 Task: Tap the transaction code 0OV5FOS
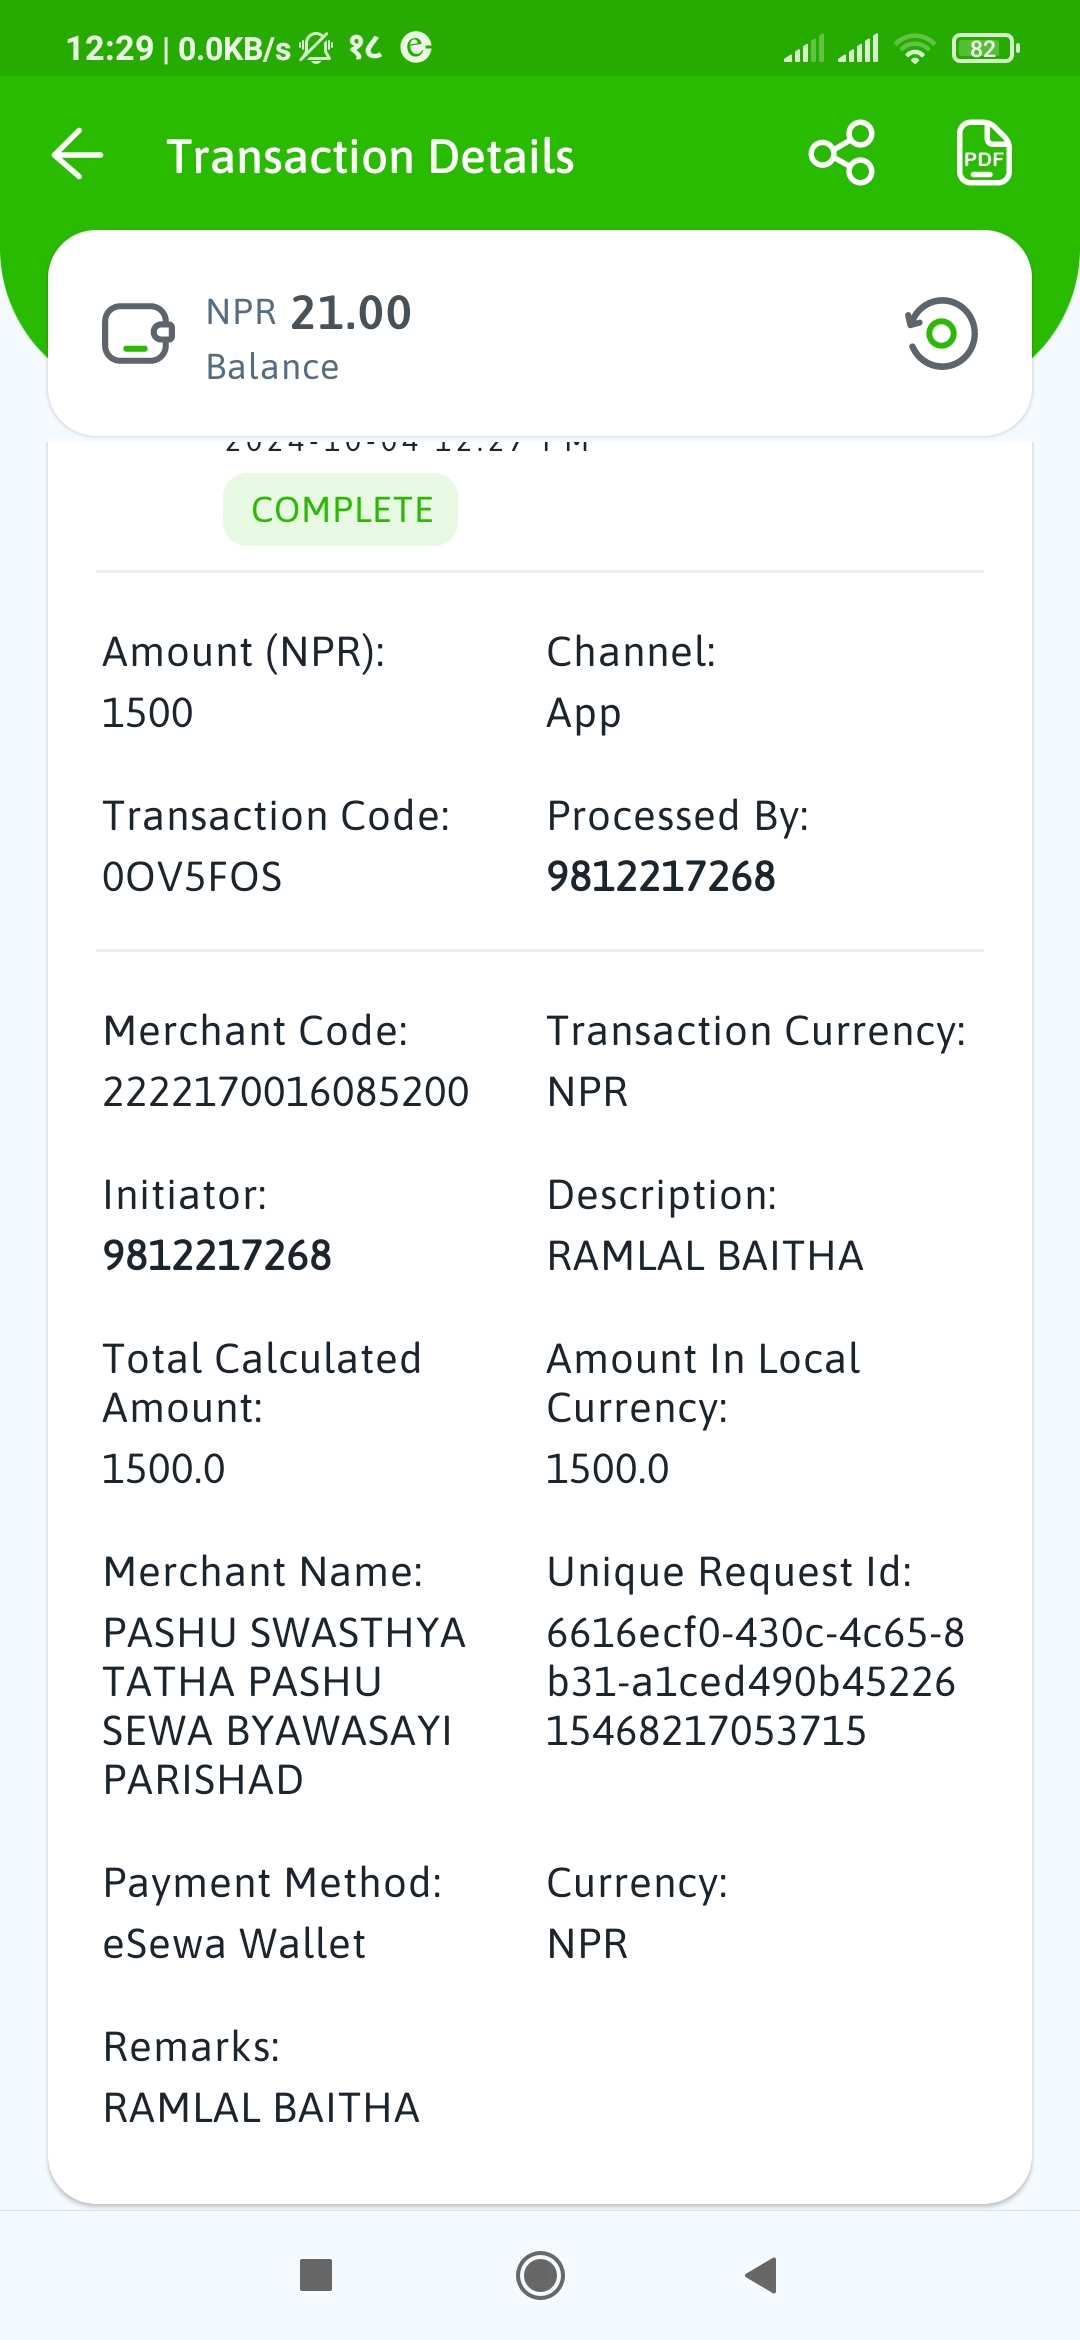(192, 877)
